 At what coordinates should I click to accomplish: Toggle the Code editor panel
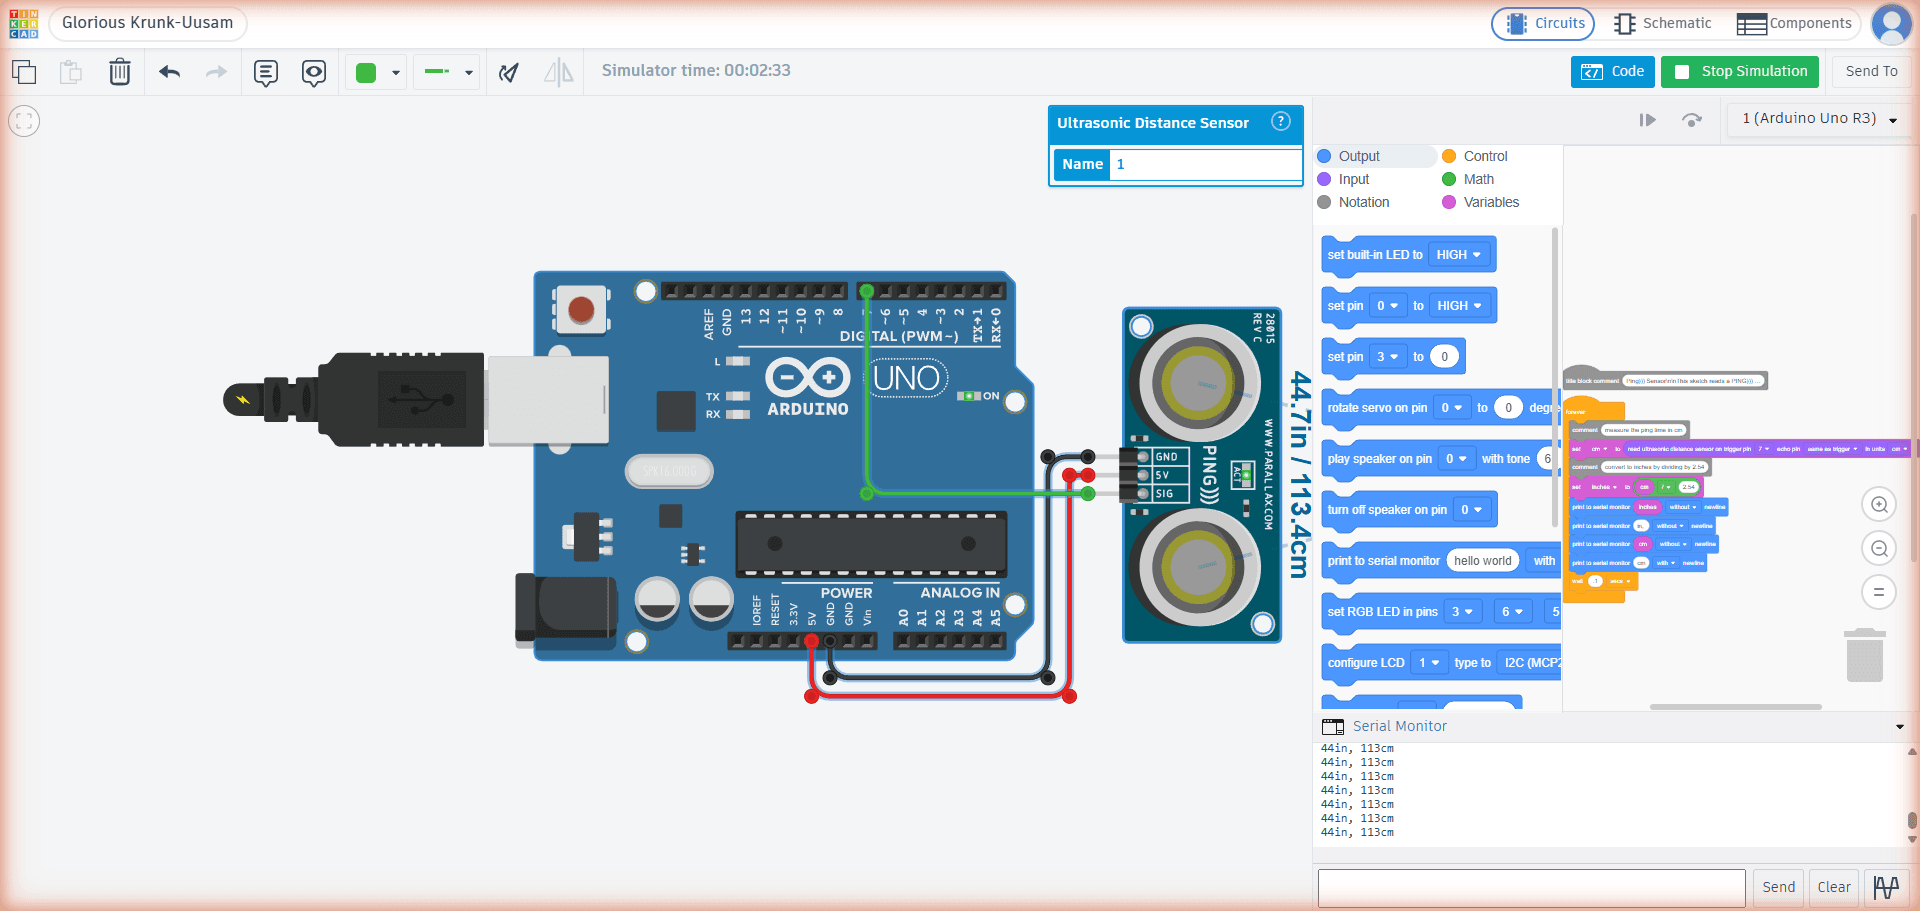click(x=1612, y=71)
